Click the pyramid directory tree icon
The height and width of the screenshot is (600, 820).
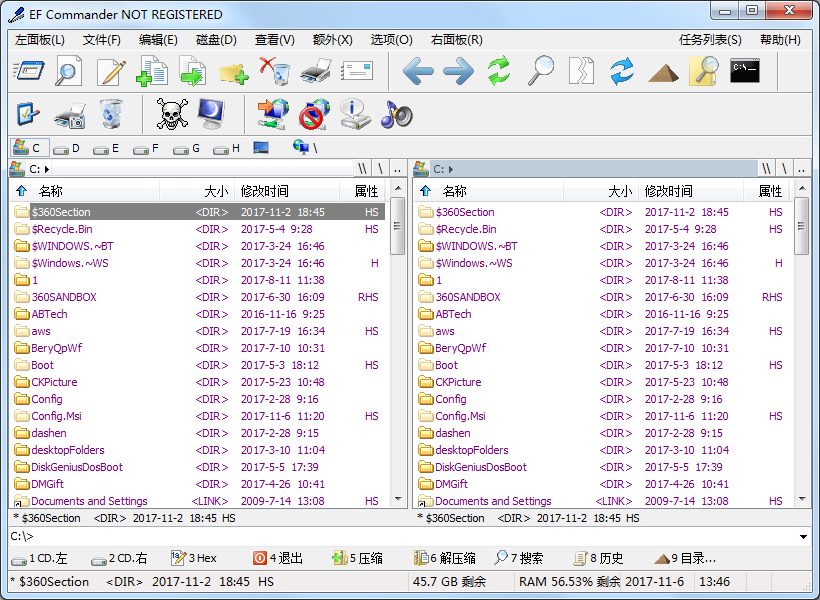coord(663,73)
